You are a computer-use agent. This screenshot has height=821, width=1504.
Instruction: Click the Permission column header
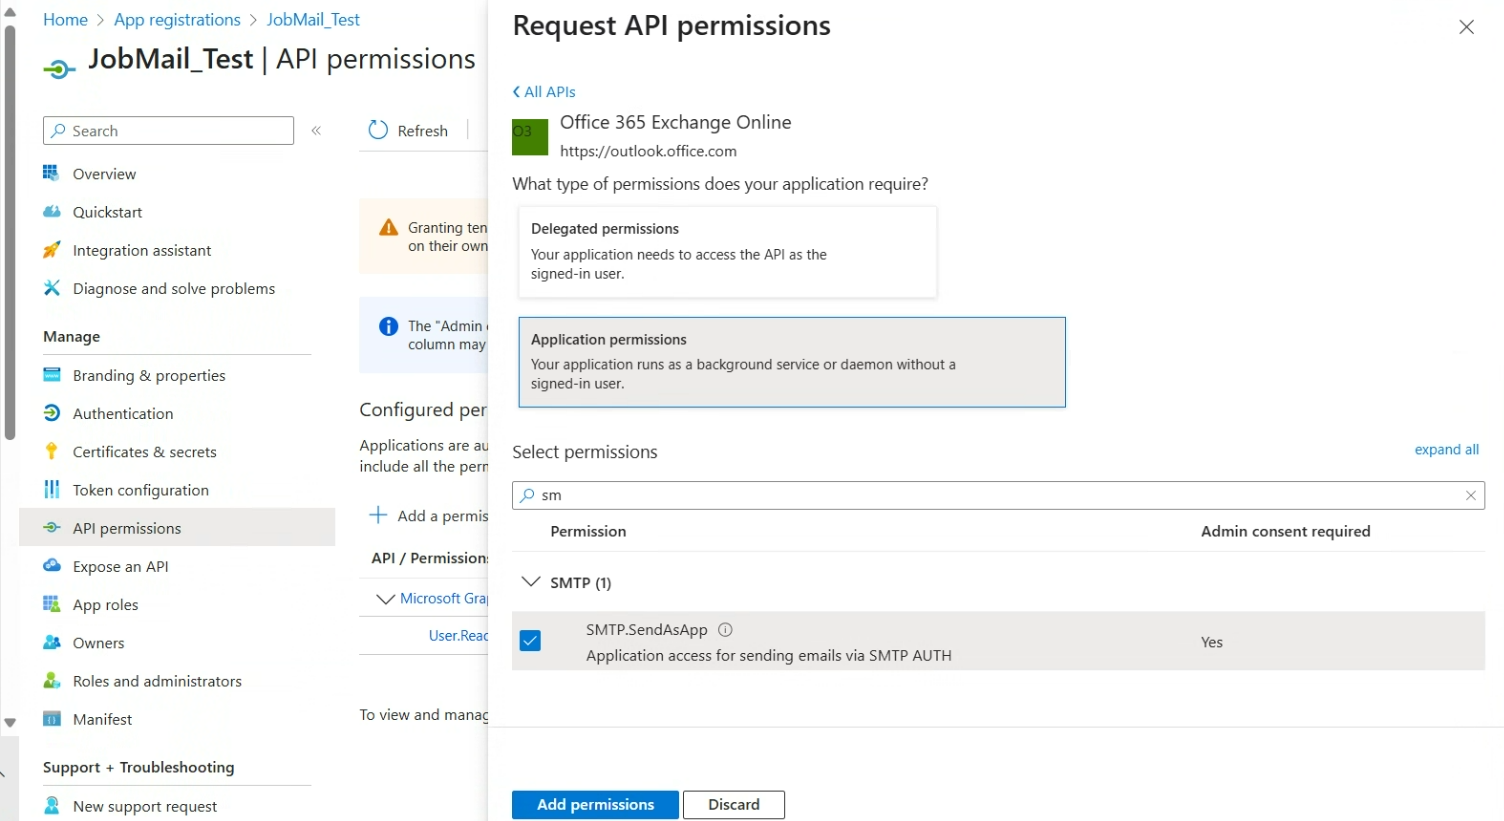tap(588, 532)
